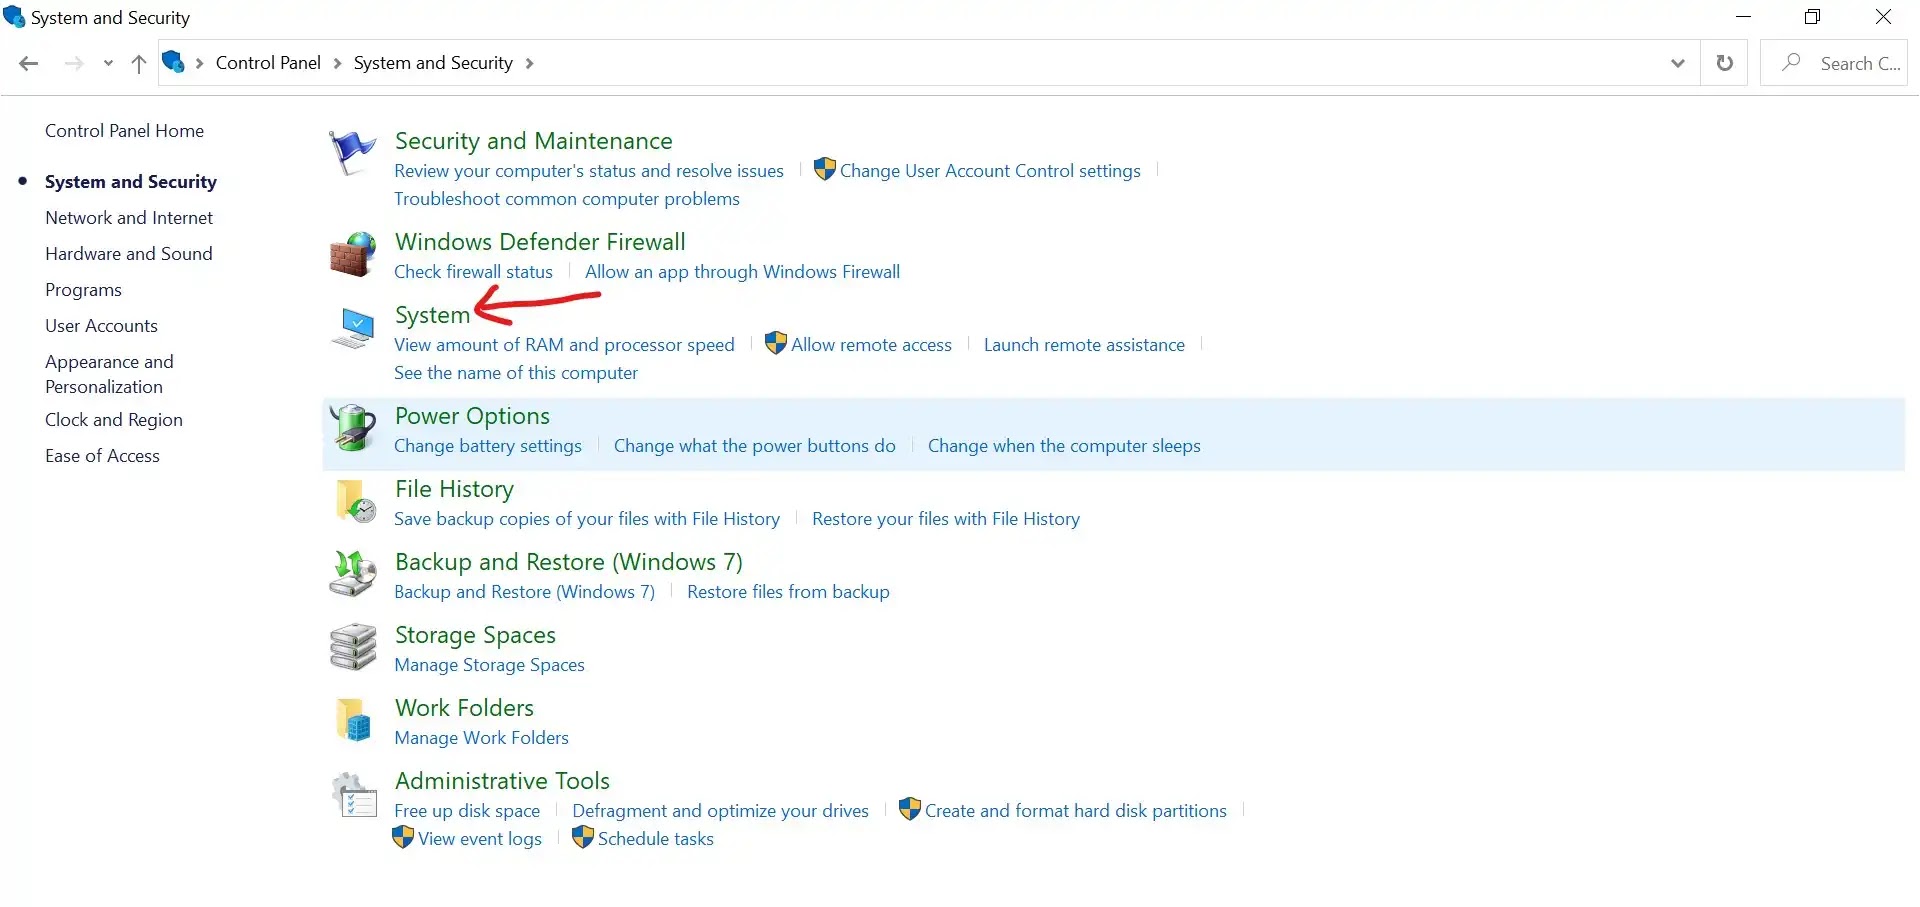The height and width of the screenshot is (907, 1920).
Task: Expand the chevron after System and Security breadcrumb
Action: [529, 64]
